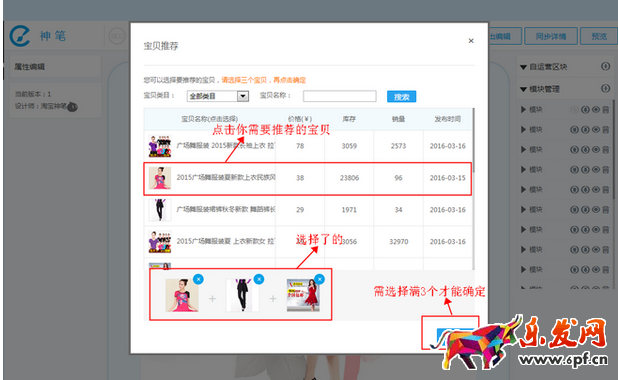The image size is (618, 380).
Task: Click the 同步详情 button
Action: click(551, 36)
